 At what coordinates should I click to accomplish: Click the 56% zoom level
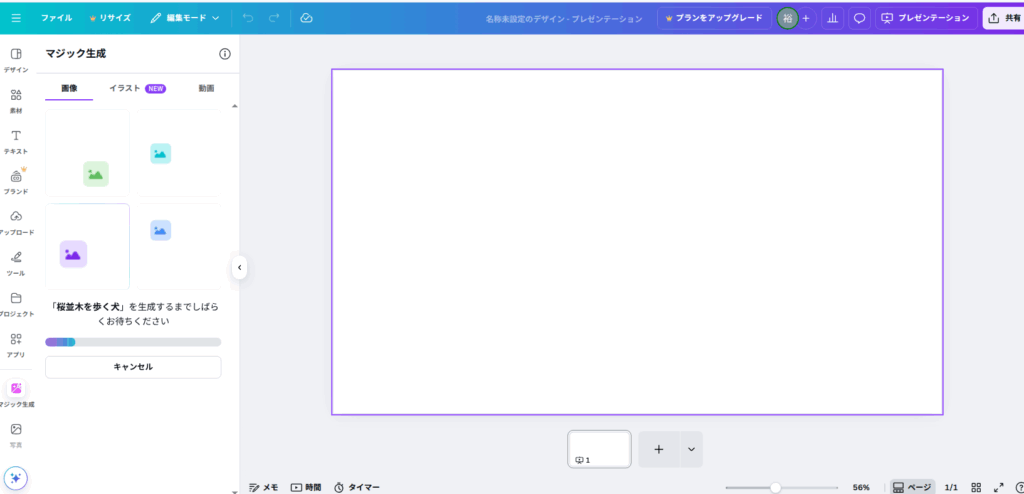(861, 487)
